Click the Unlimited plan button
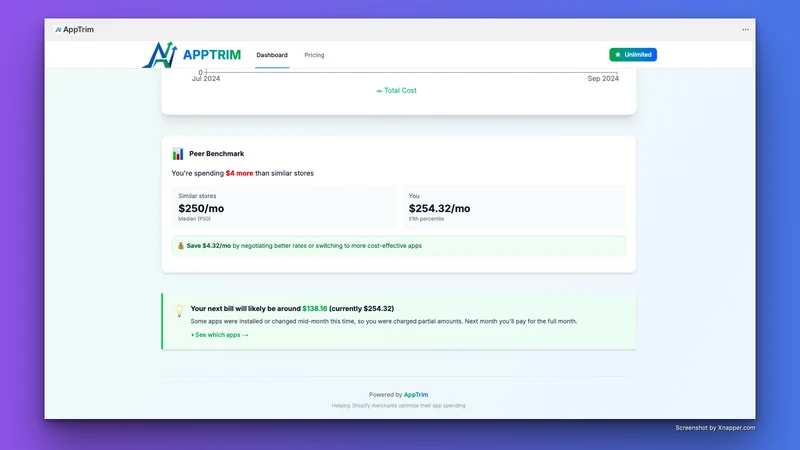Image resolution: width=800 pixels, height=450 pixels. pyautogui.click(x=633, y=55)
